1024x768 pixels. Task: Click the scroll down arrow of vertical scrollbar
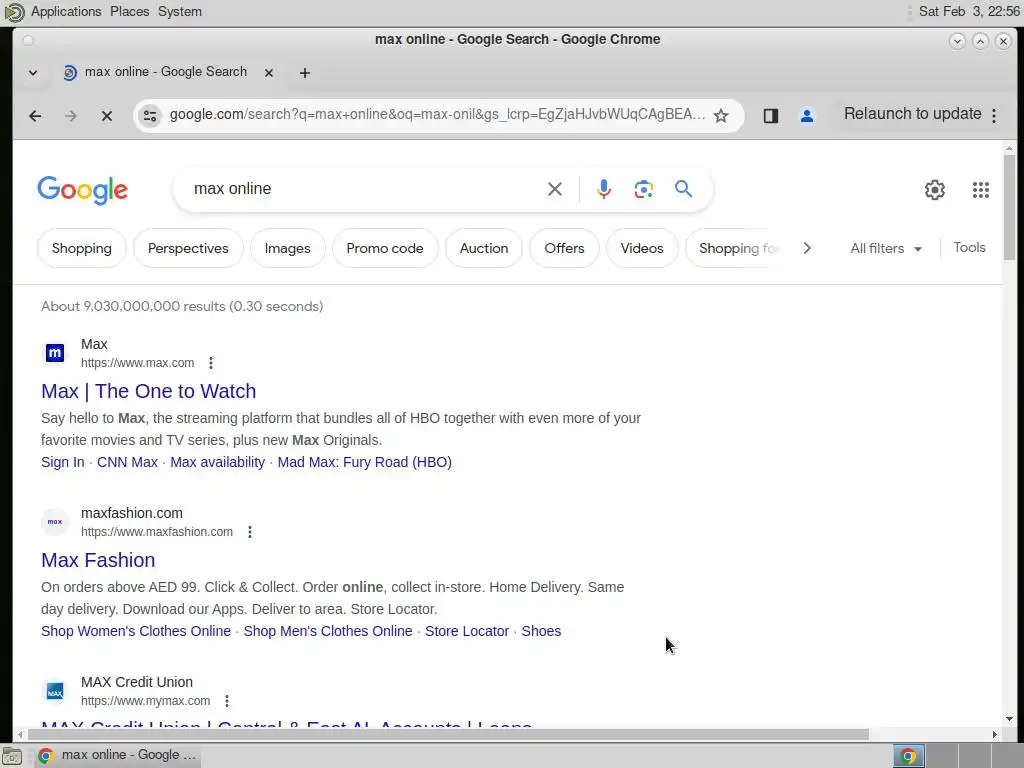[1010, 719]
